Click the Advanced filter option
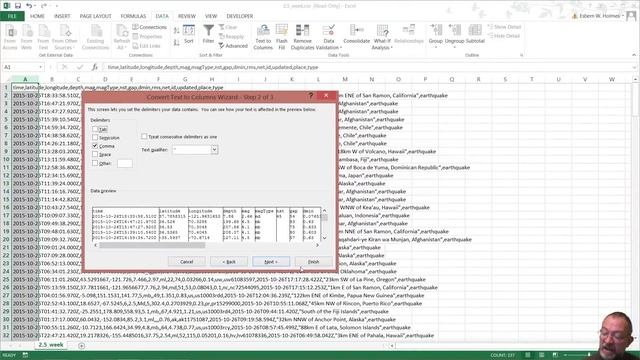 point(233,46)
